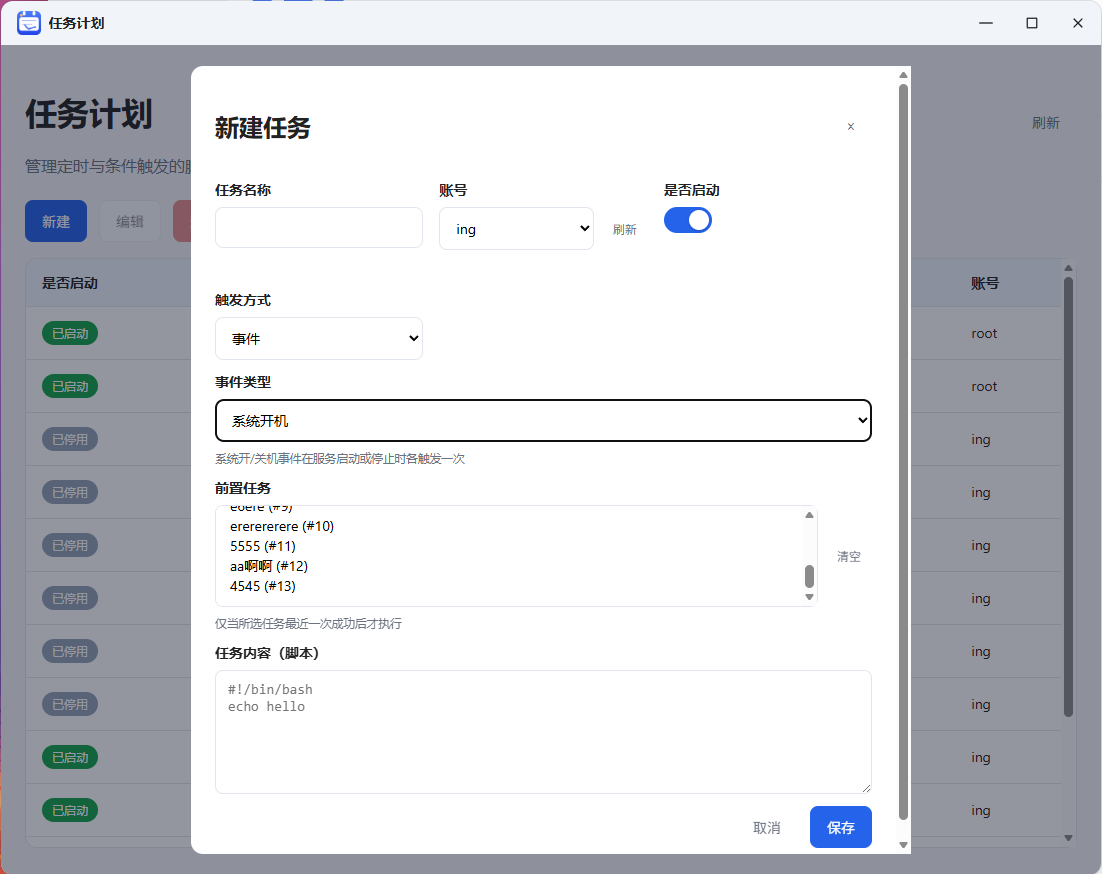Click the 保存 button to save the task
The width and height of the screenshot is (1102, 874).
pyautogui.click(x=840, y=827)
